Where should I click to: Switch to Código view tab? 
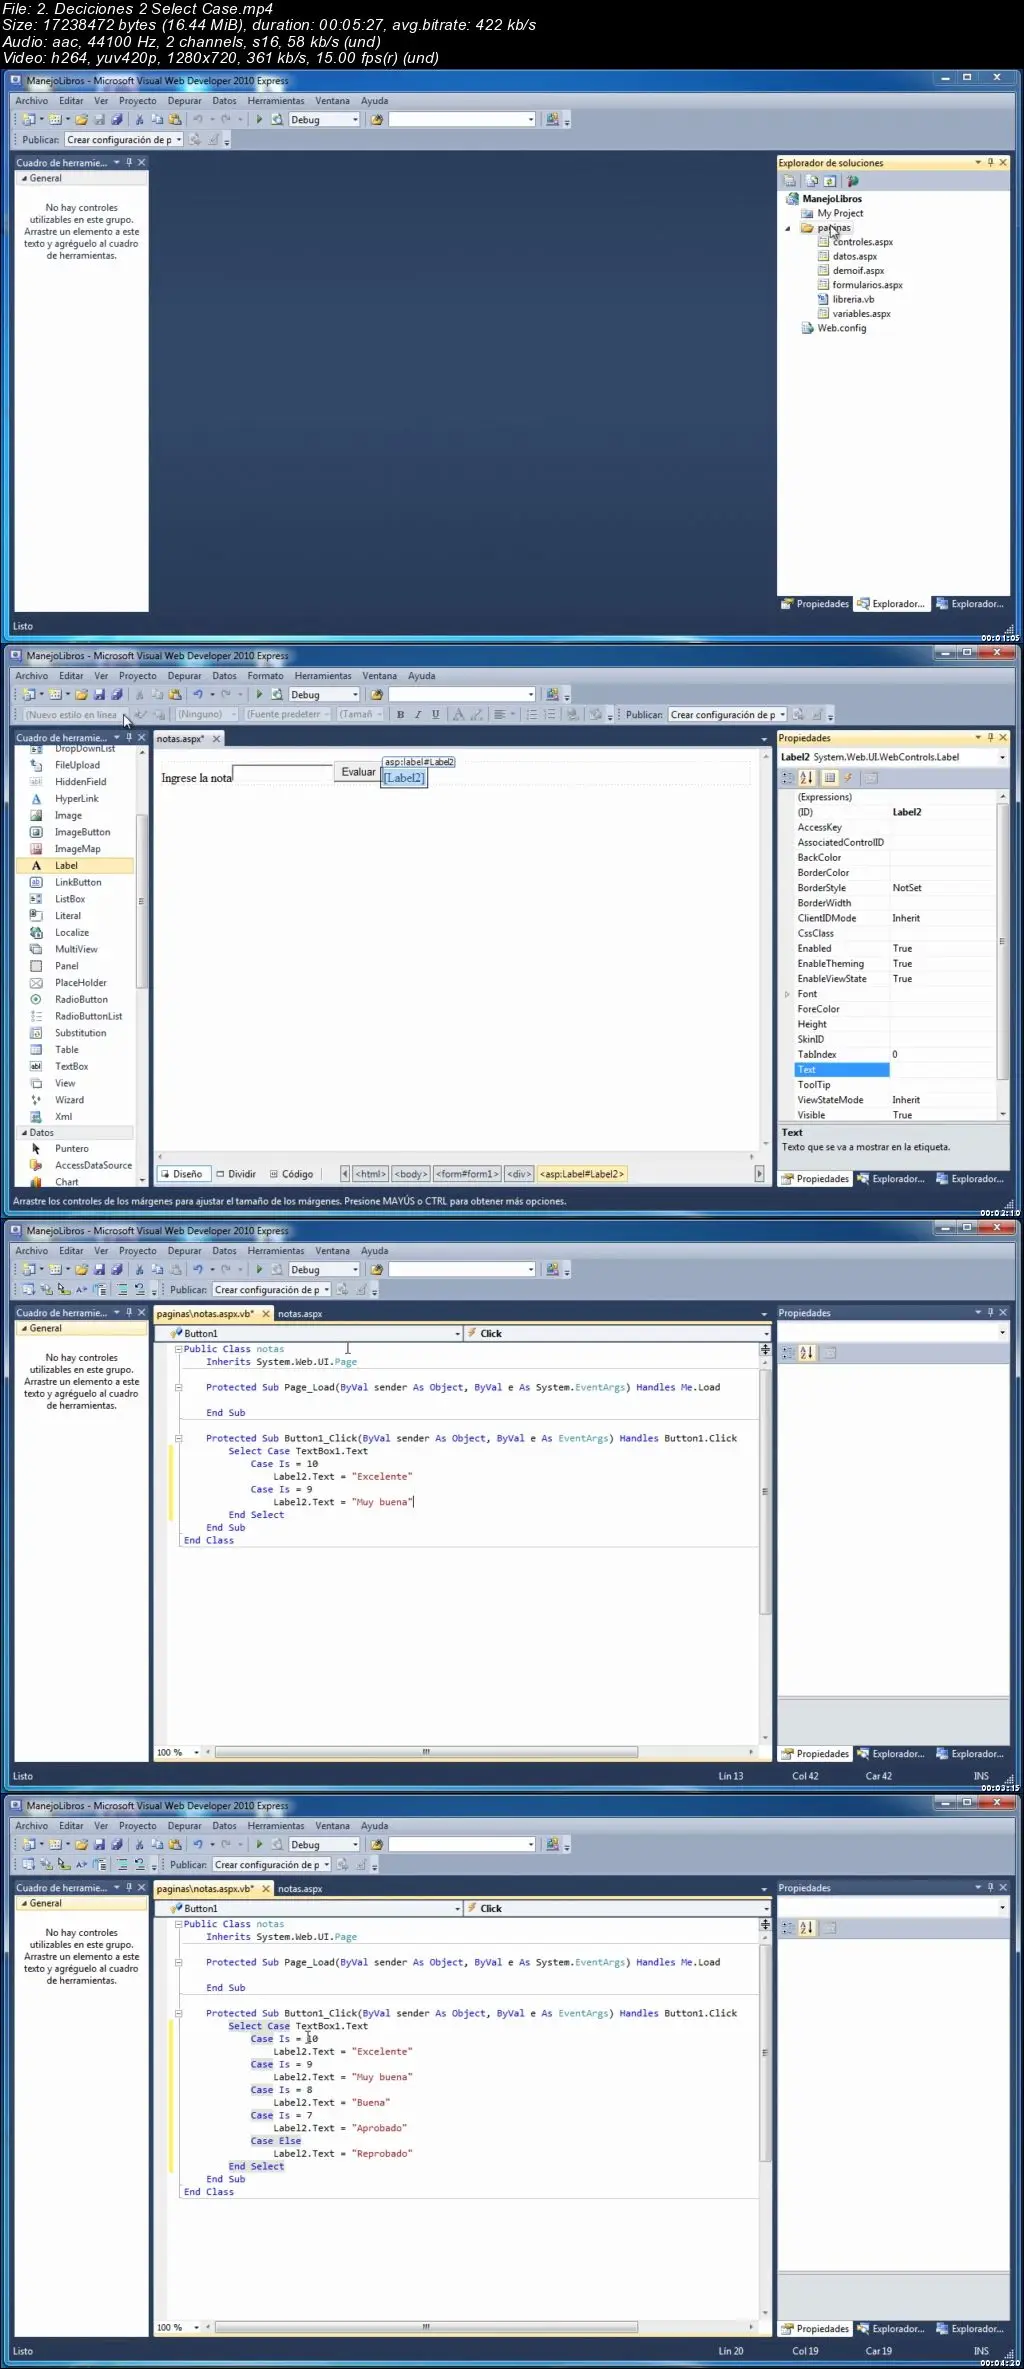click(292, 1174)
